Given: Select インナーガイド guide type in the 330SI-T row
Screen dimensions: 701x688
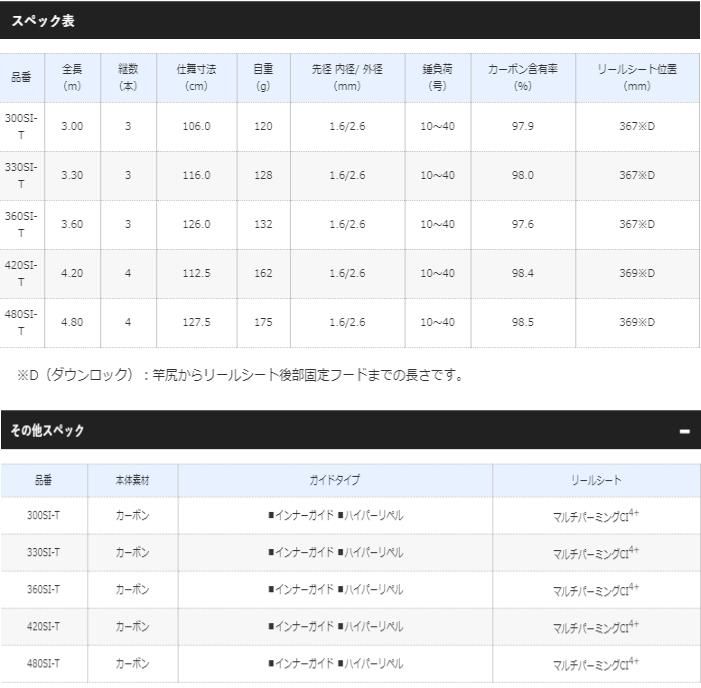Looking at the screenshot, I should pyautogui.click(x=301, y=553).
